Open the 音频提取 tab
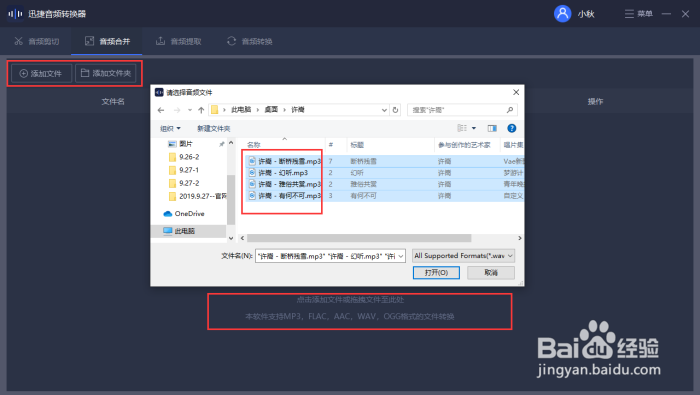700x395 pixels. (x=178, y=42)
